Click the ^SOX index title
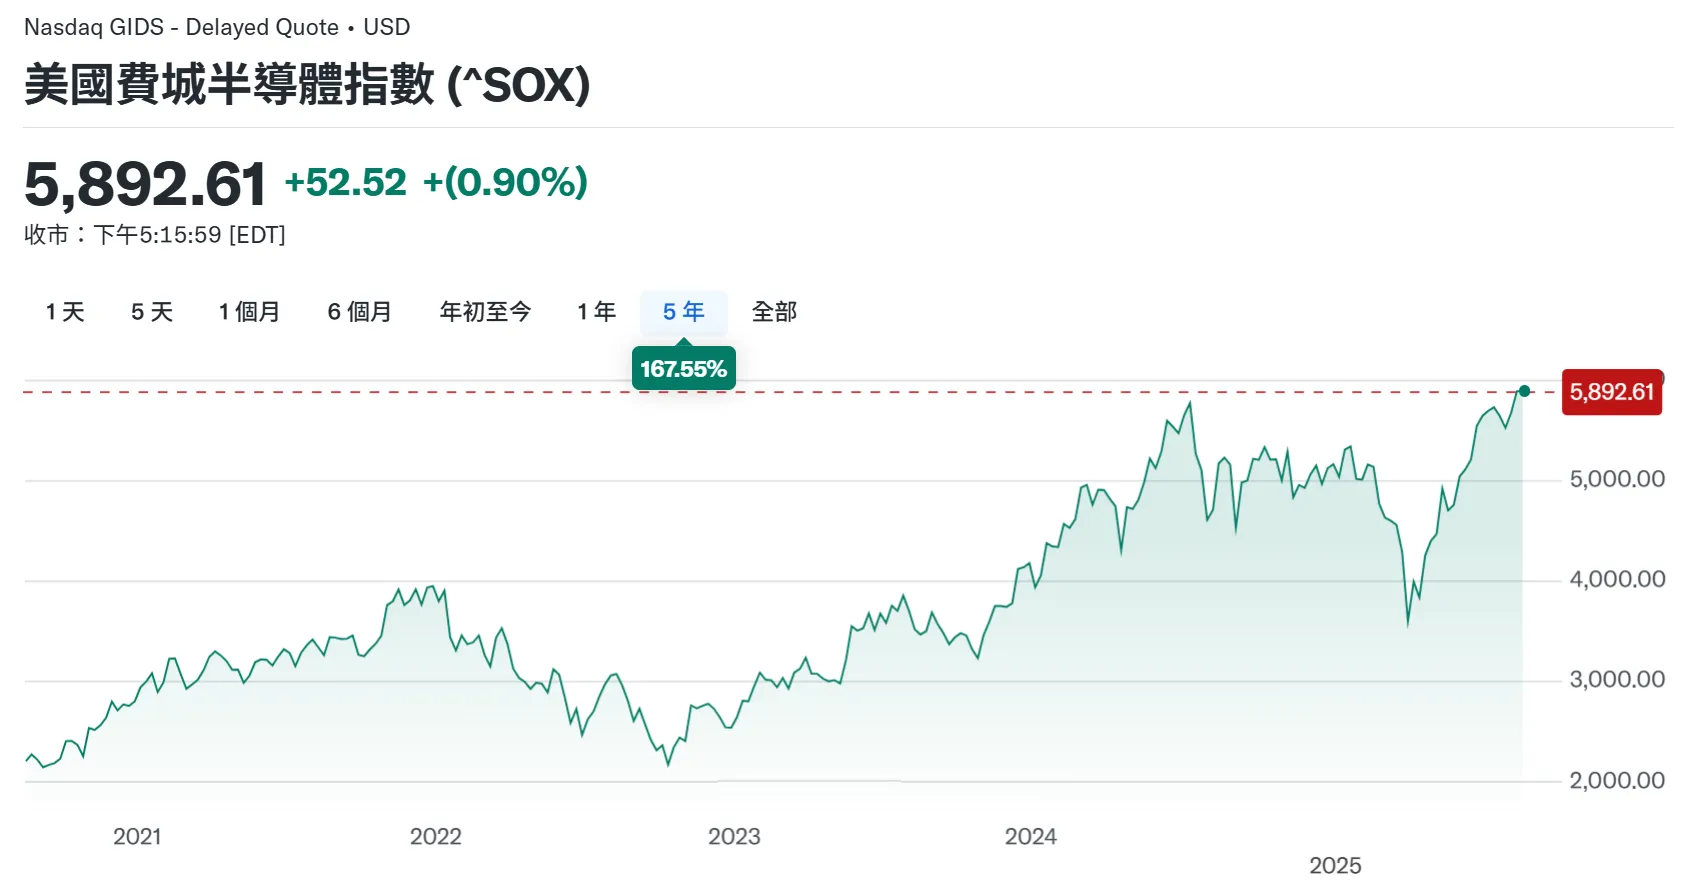This screenshot has width=1694, height=891. coord(307,85)
